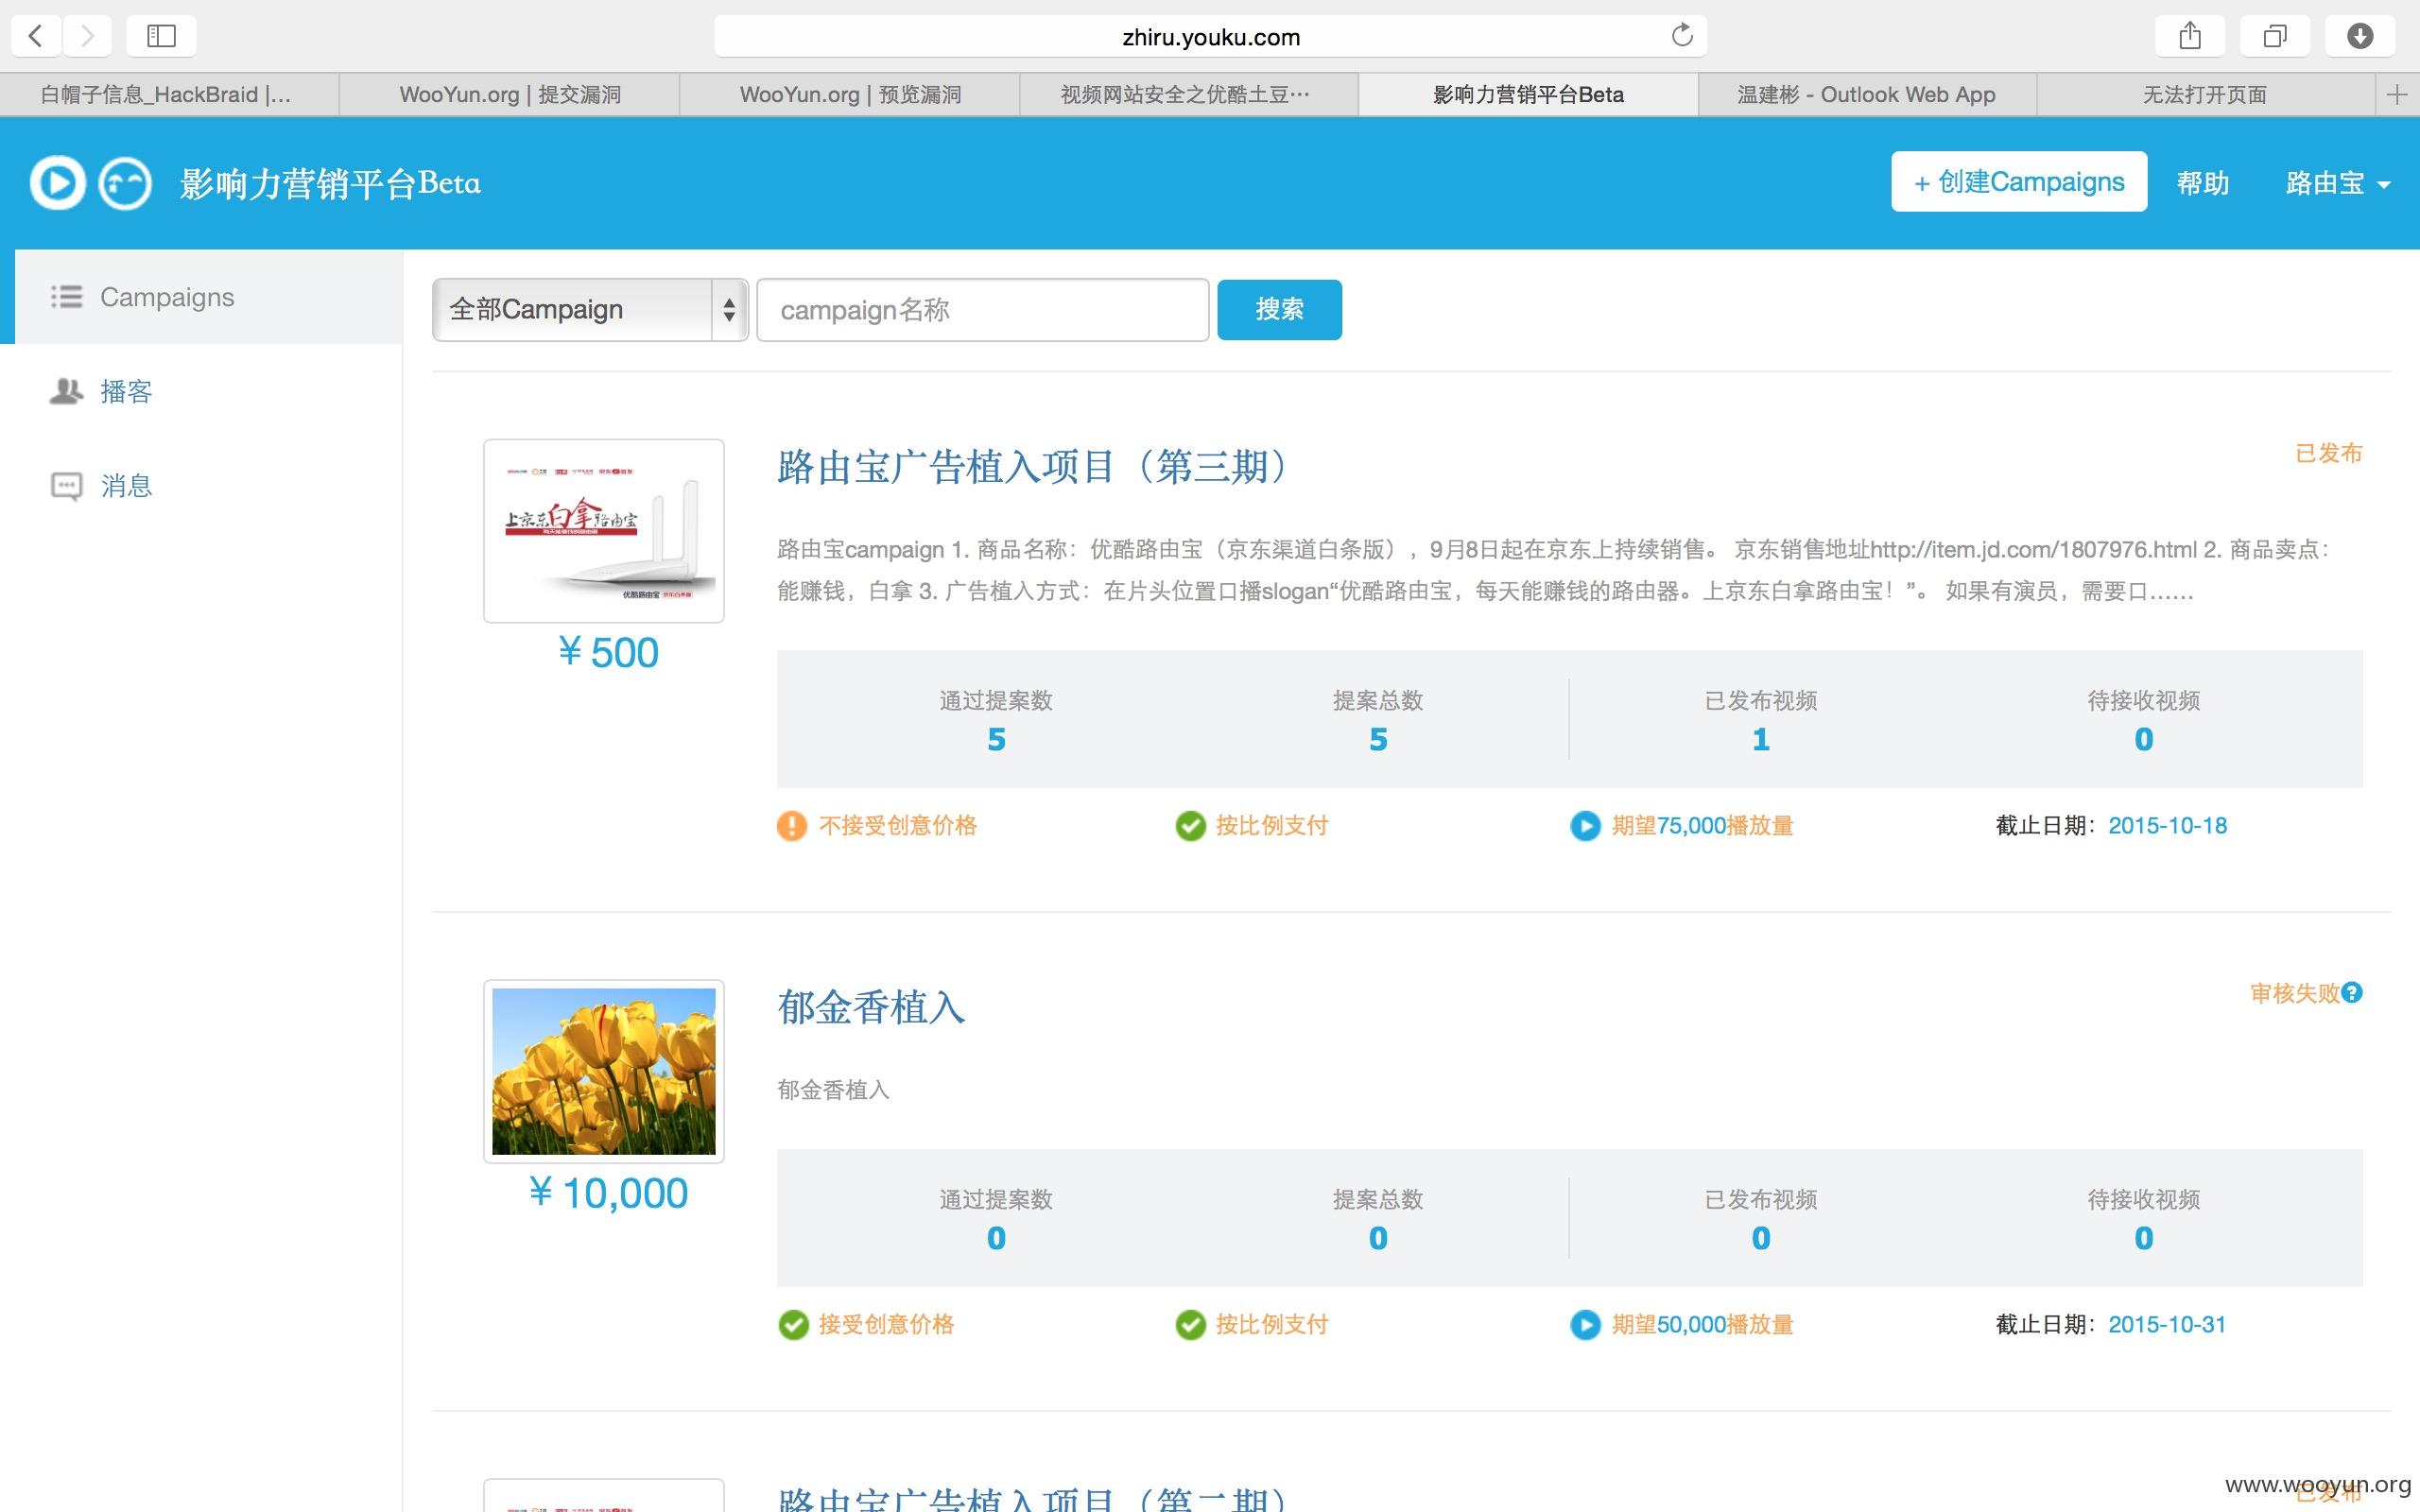Switch to 无法打开页面 tab

(x=2205, y=95)
